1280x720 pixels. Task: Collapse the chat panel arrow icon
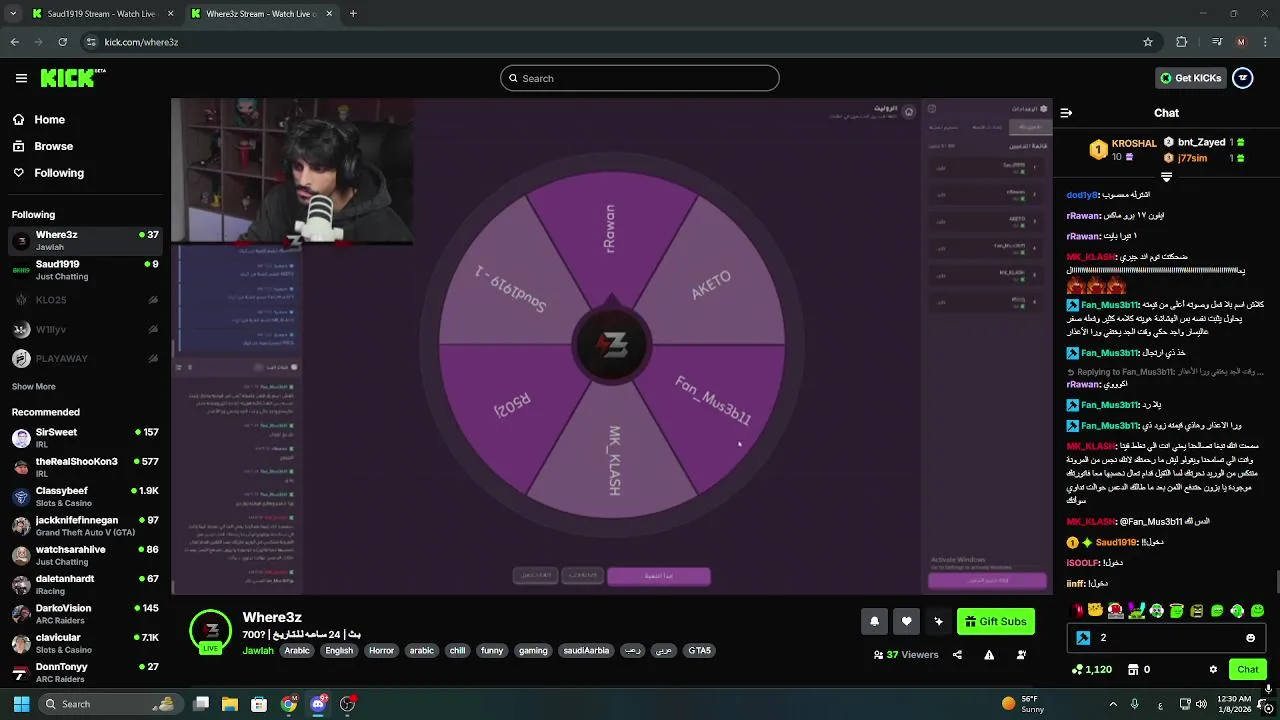click(x=1066, y=113)
